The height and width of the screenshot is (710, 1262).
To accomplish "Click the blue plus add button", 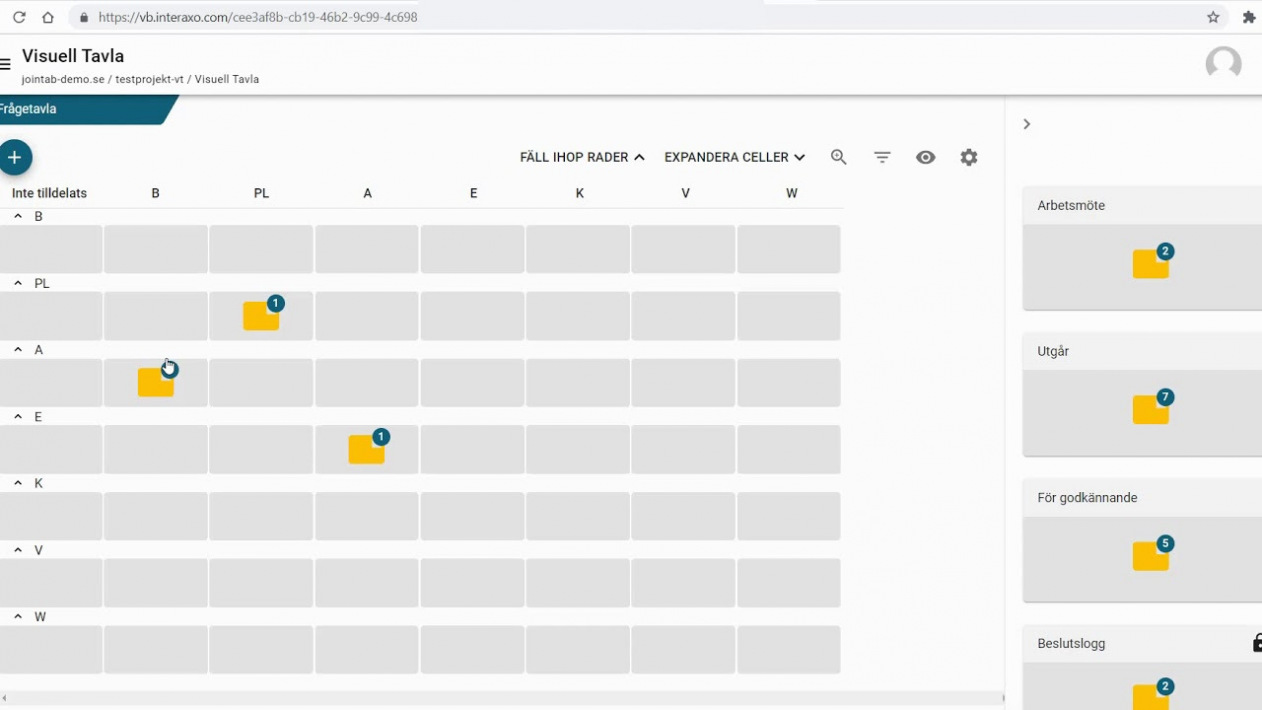I will [15, 158].
